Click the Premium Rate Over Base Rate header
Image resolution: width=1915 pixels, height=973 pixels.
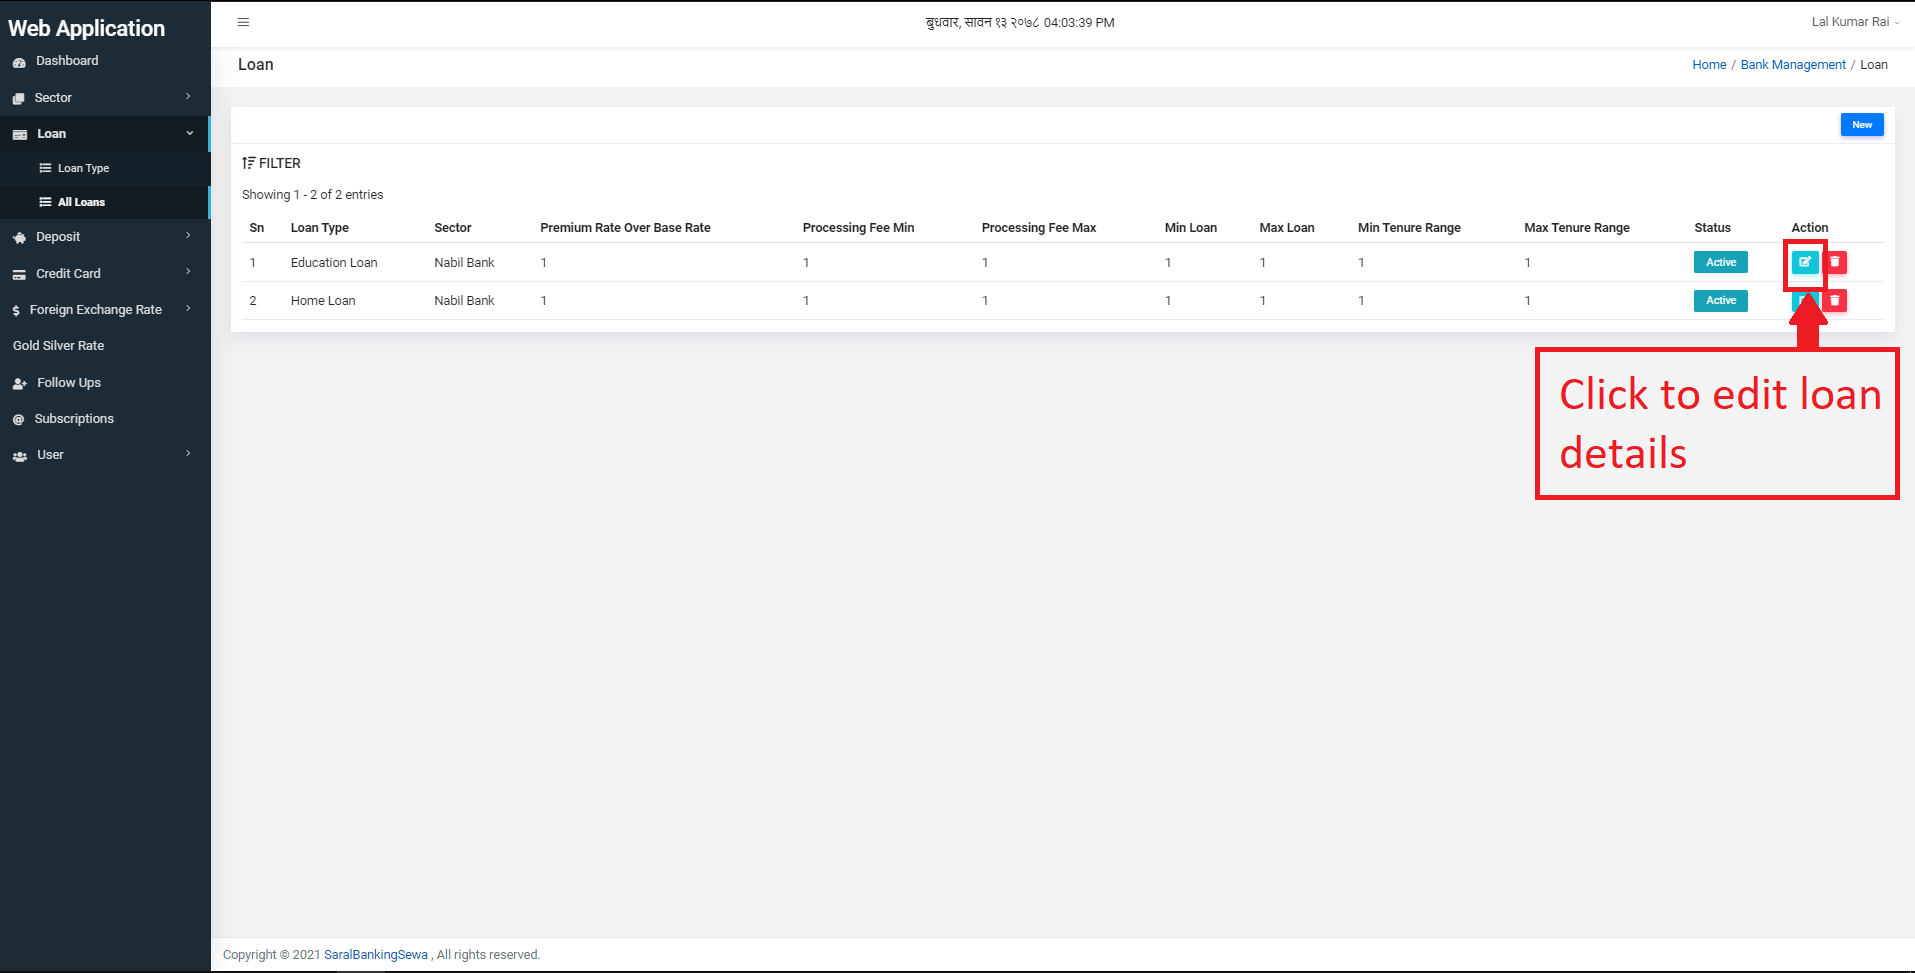pos(625,228)
